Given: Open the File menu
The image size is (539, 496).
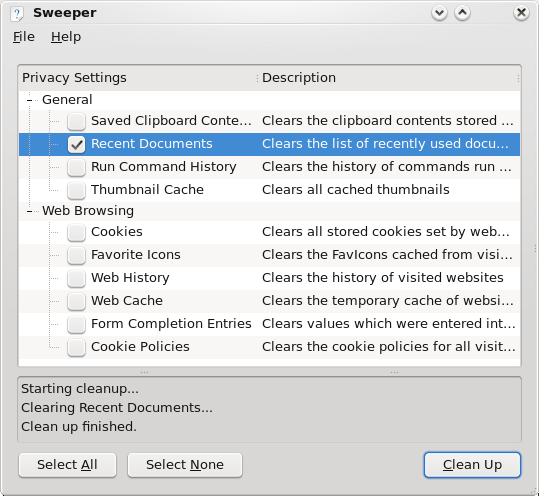Looking at the screenshot, I should [x=24, y=37].
